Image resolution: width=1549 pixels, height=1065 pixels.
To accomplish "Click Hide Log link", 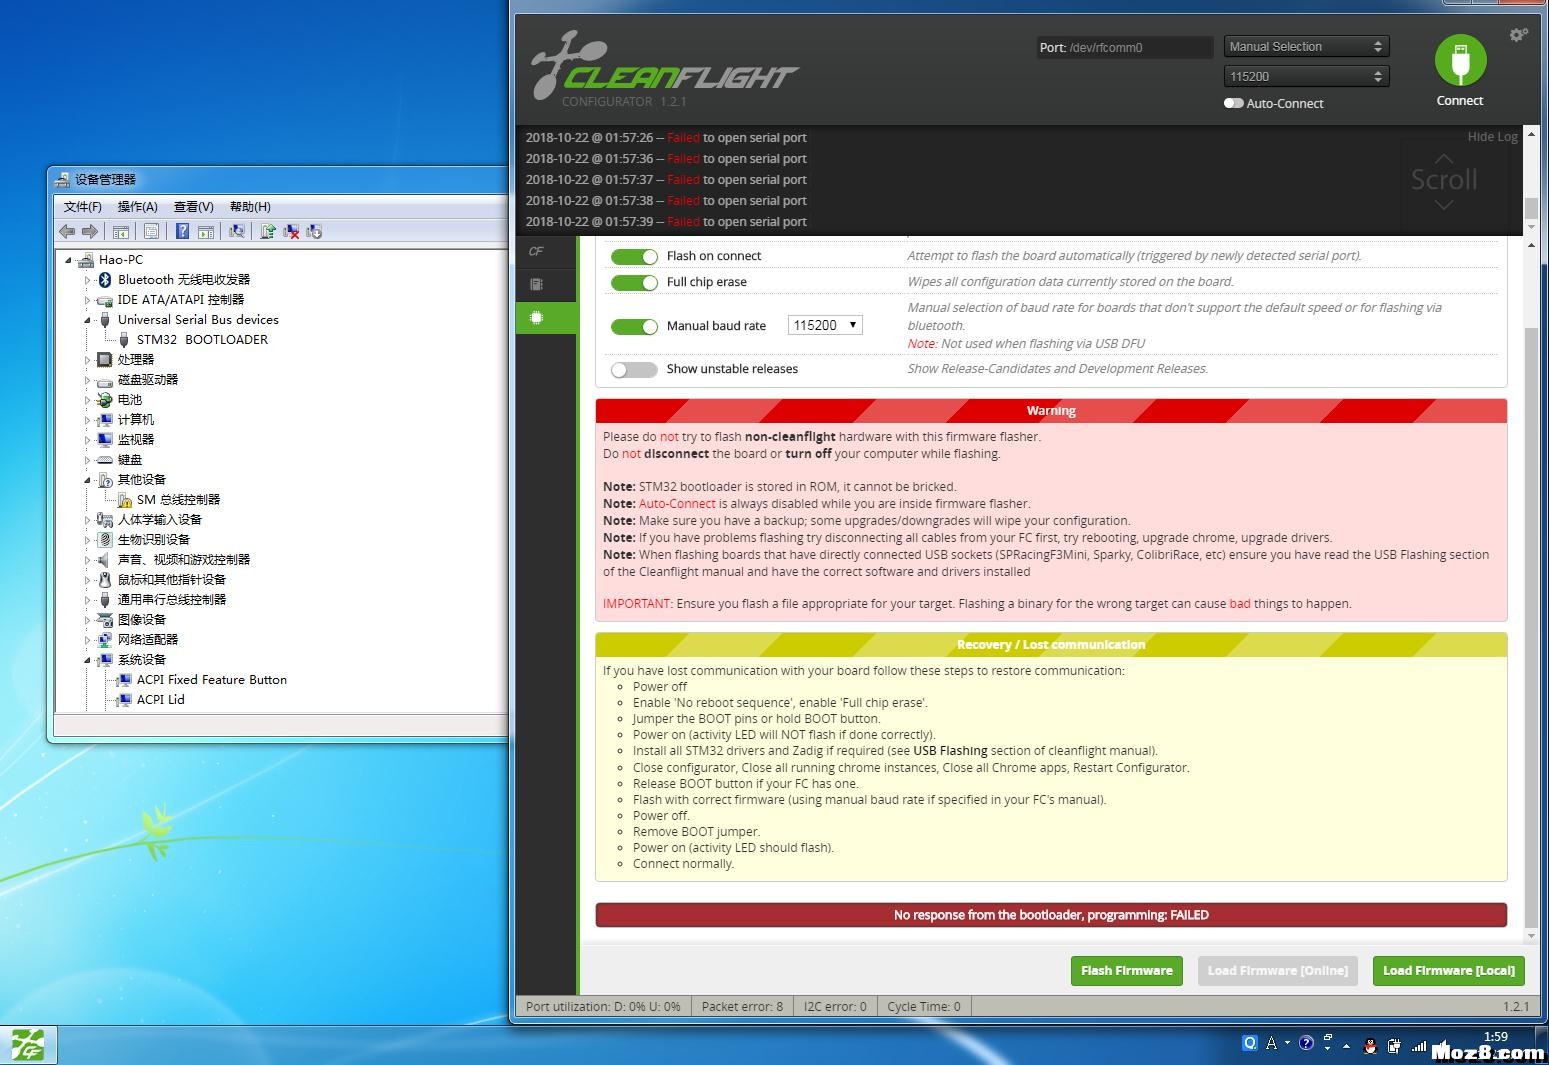I will pos(1492,136).
